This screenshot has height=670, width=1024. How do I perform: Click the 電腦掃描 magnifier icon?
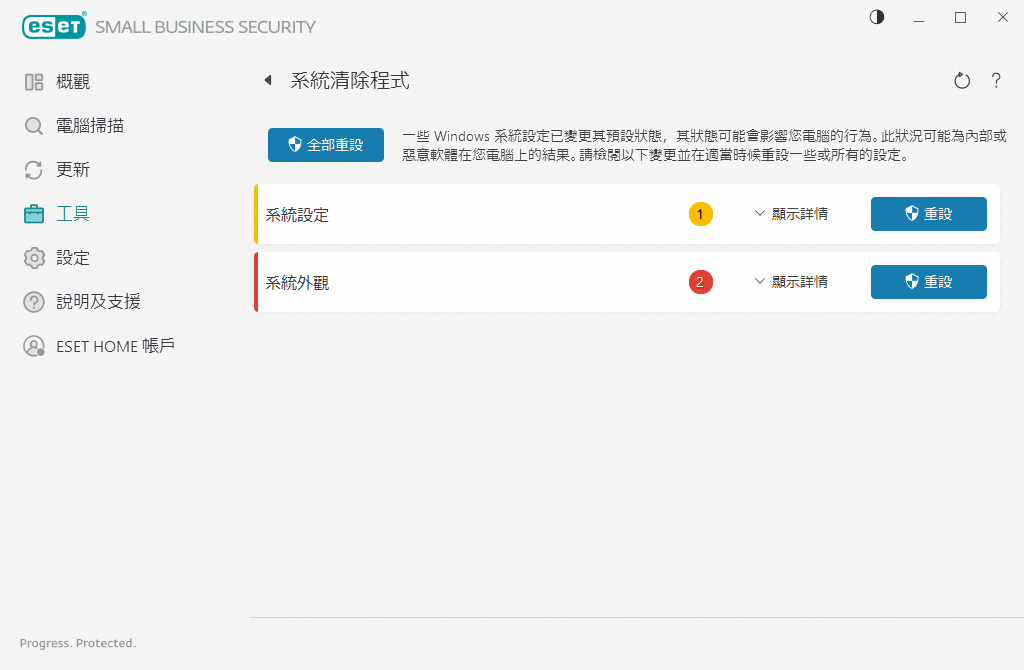click(34, 126)
